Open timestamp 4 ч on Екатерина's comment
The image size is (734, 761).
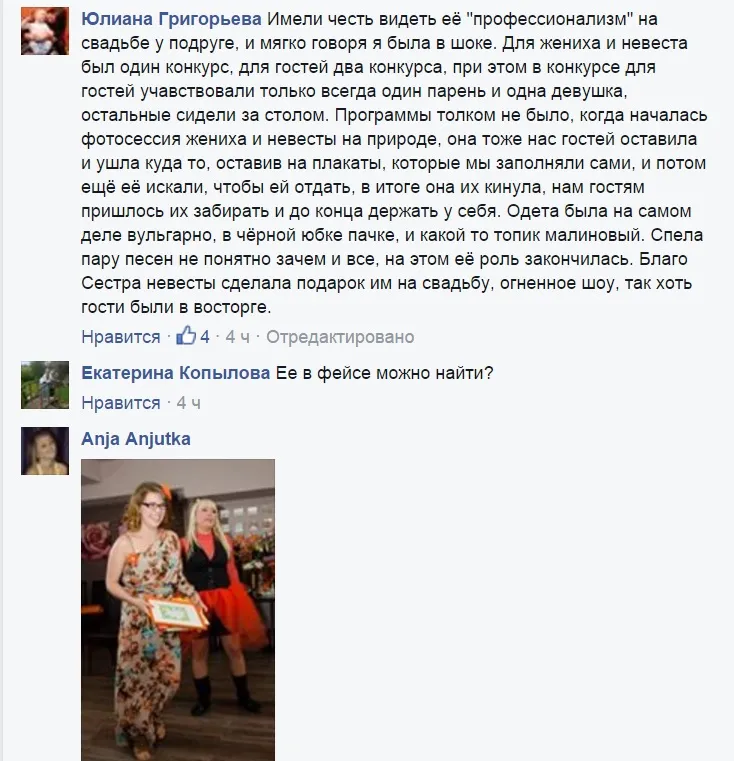pos(188,402)
